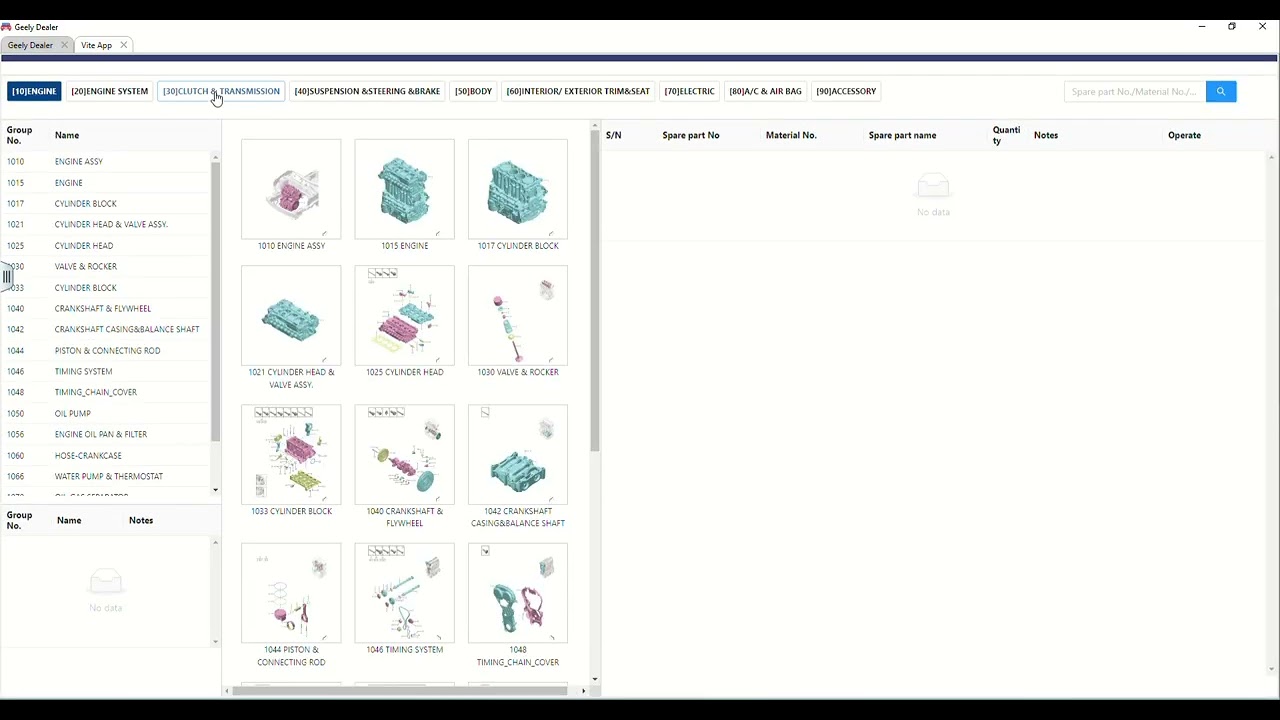This screenshot has width=1280, height=720.
Task: Open 1040 CRANKSHAFT & FLYWHEEL thumbnail
Action: pyautogui.click(x=404, y=454)
